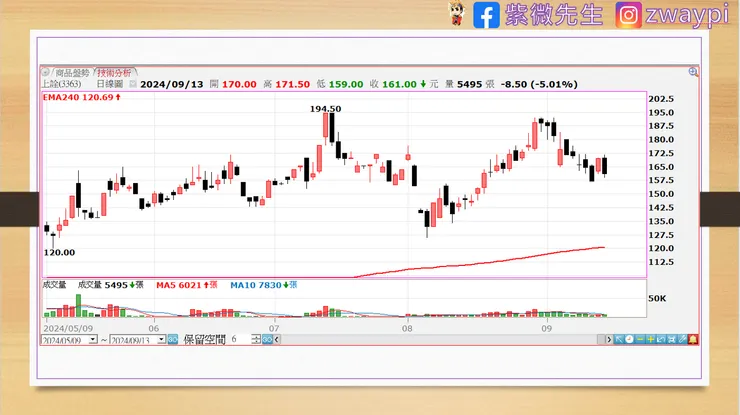The image size is (740, 415).
Task: Click the high price 171.50
Action: point(293,84)
